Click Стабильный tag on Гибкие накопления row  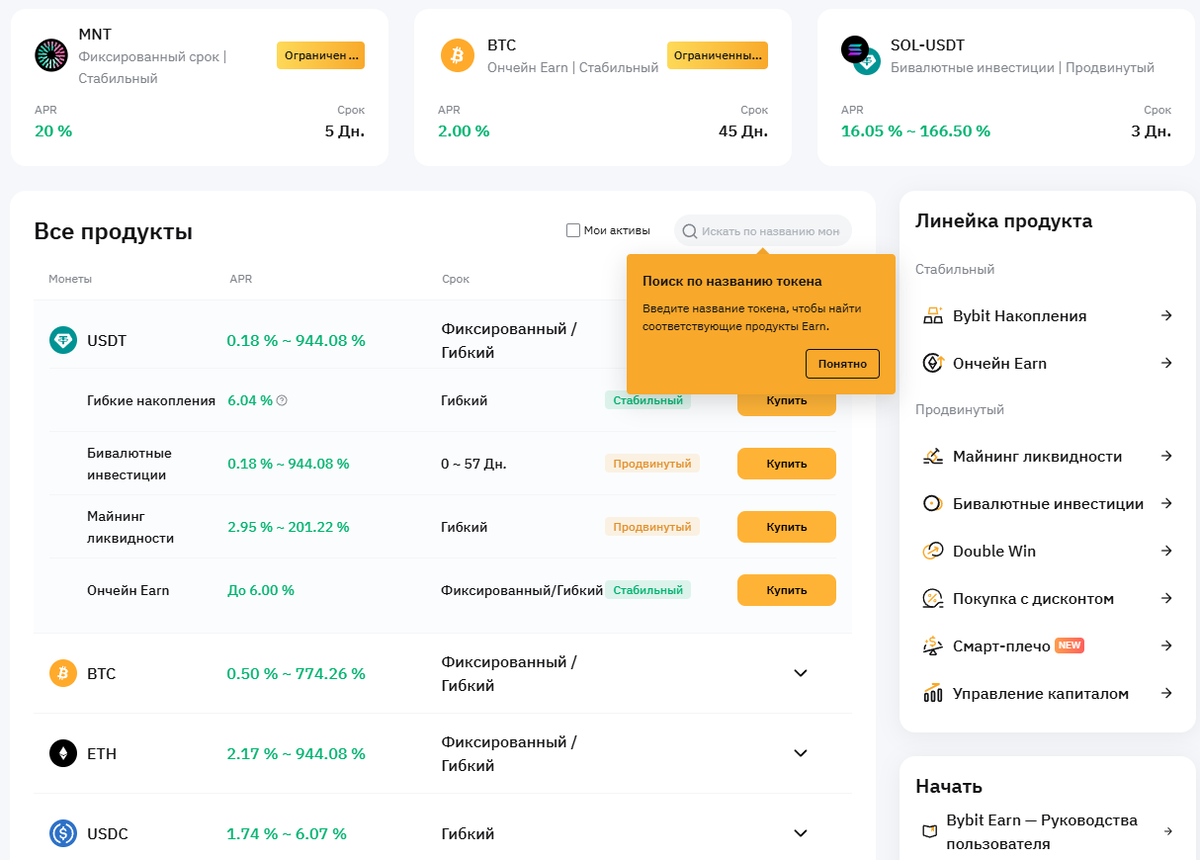click(x=648, y=400)
